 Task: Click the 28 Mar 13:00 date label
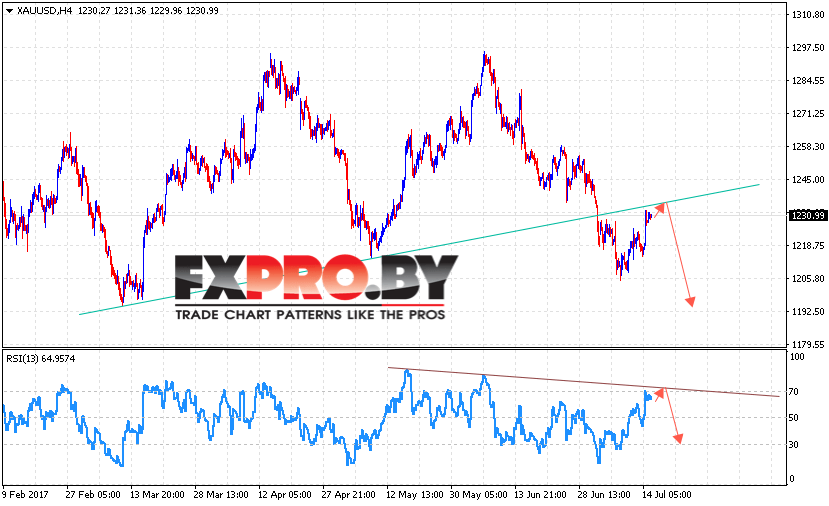(221, 495)
